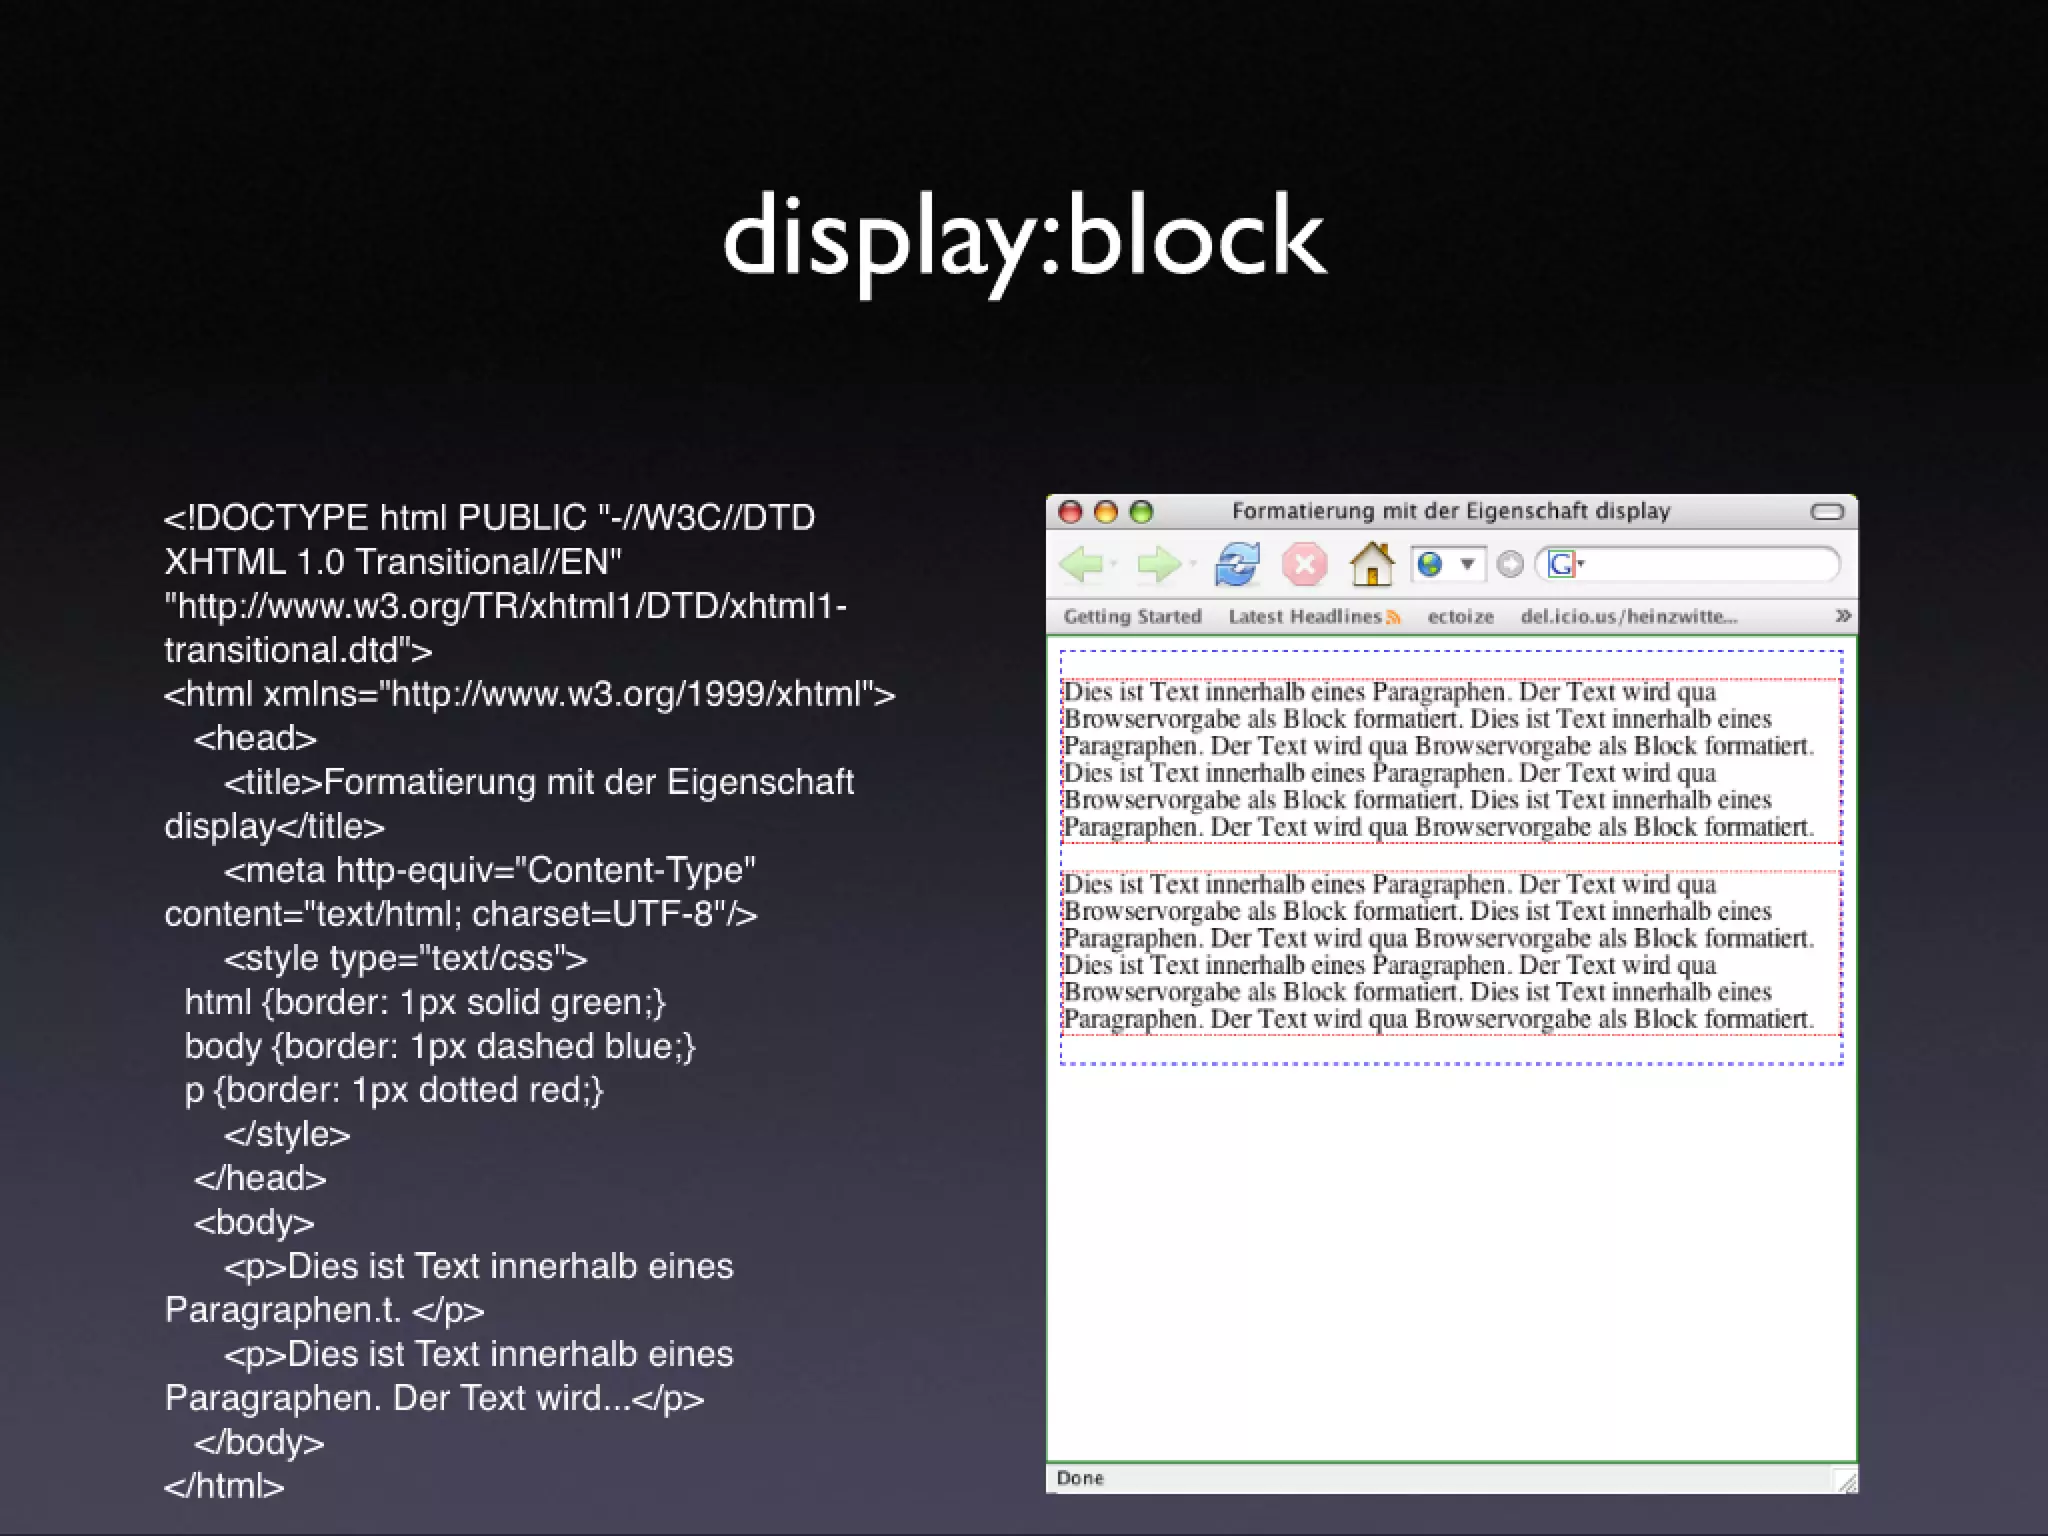2048x1536 pixels.
Task: Click the RSS feed icon on Latest Headlines
Action: pyautogui.click(x=1393, y=617)
